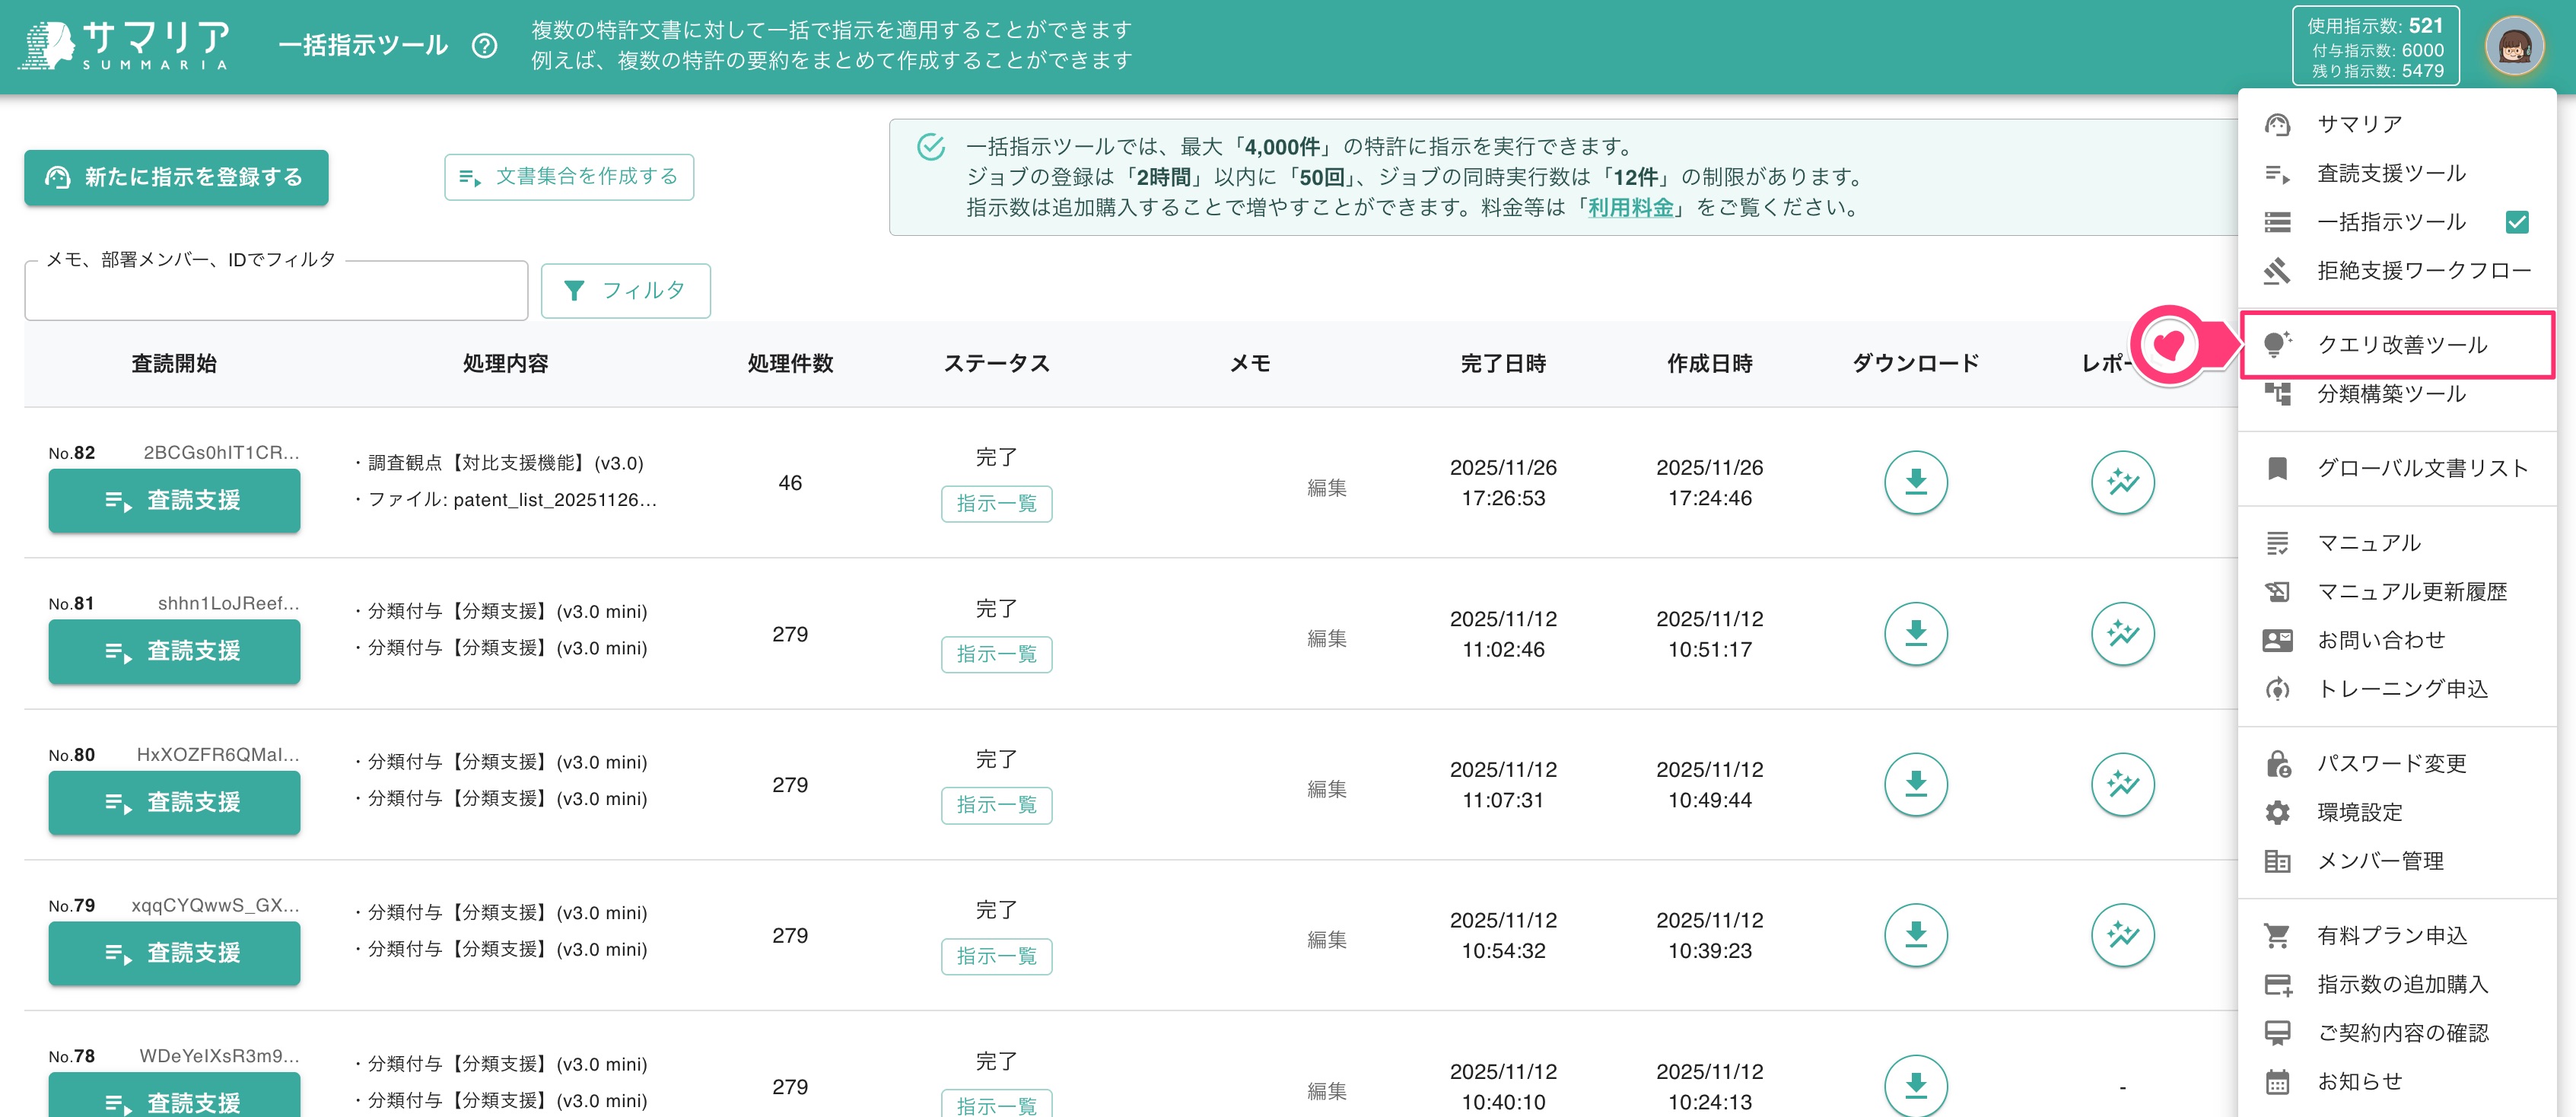Start 査読支援 for job No.80

pyautogui.click(x=174, y=803)
